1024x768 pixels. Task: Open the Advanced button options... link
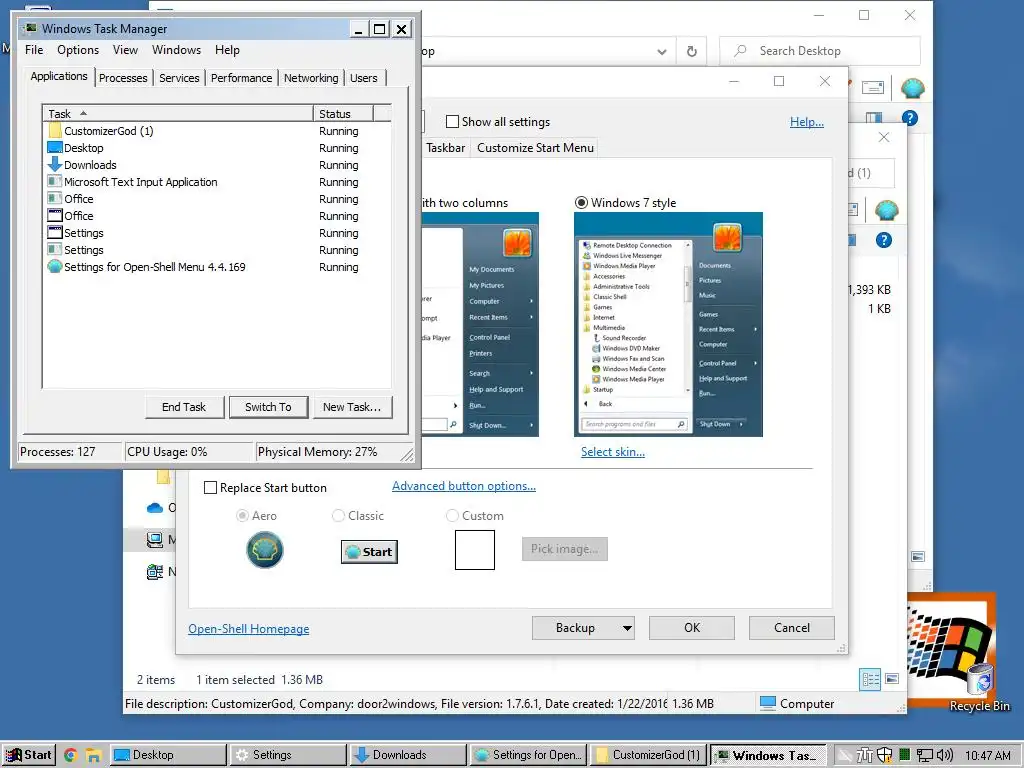pos(464,486)
